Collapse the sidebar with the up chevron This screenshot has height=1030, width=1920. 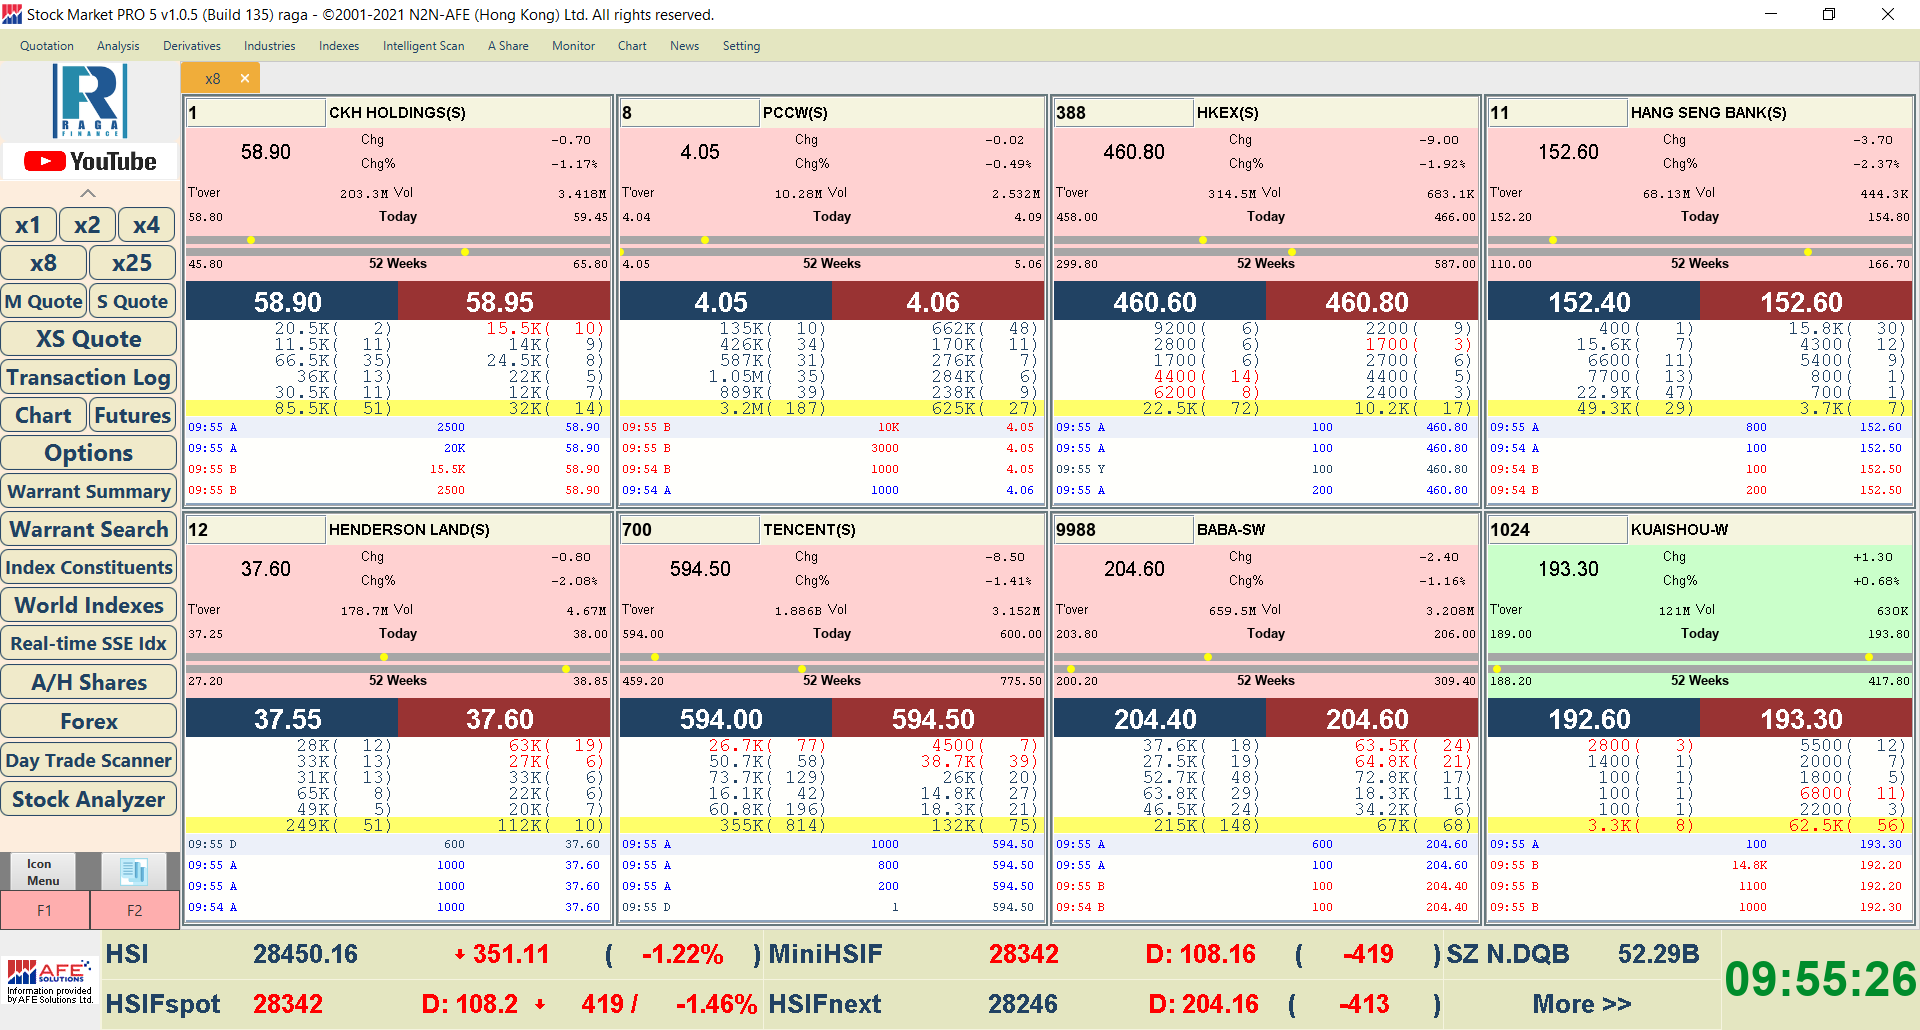click(88, 193)
